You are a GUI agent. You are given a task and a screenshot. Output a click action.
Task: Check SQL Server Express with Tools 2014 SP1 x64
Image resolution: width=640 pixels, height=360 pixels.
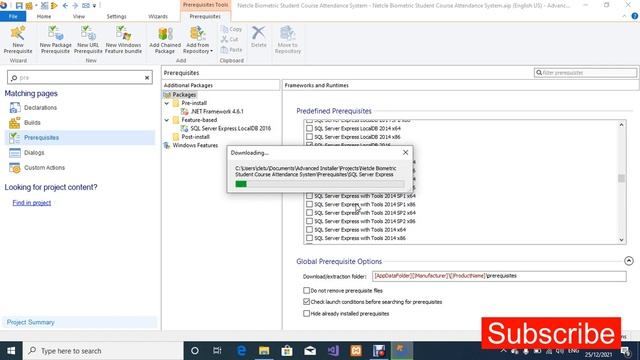[x=309, y=196]
